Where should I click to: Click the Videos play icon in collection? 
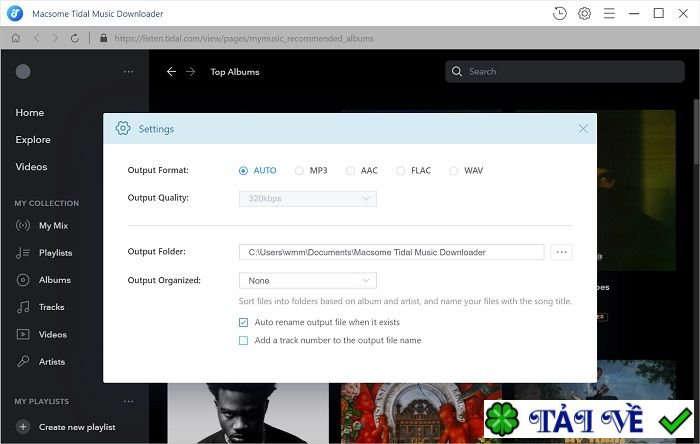23,334
